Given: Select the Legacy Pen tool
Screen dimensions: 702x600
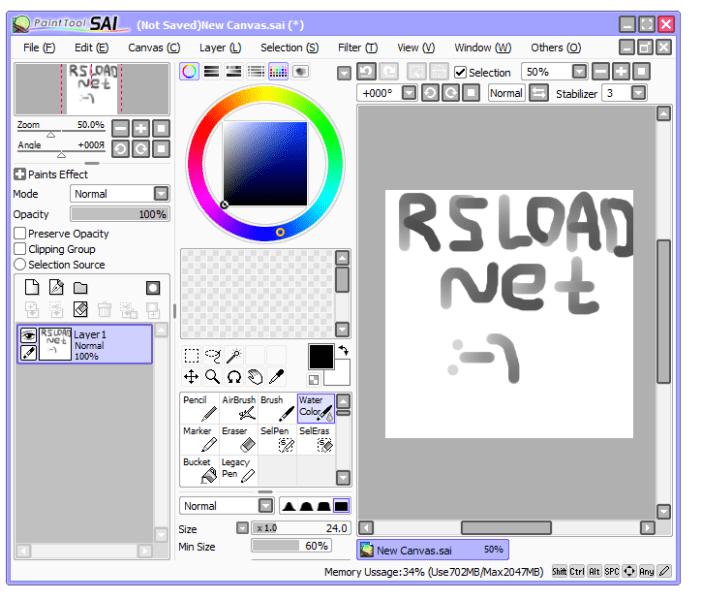Looking at the screenshot, I should tap(239, 470).
